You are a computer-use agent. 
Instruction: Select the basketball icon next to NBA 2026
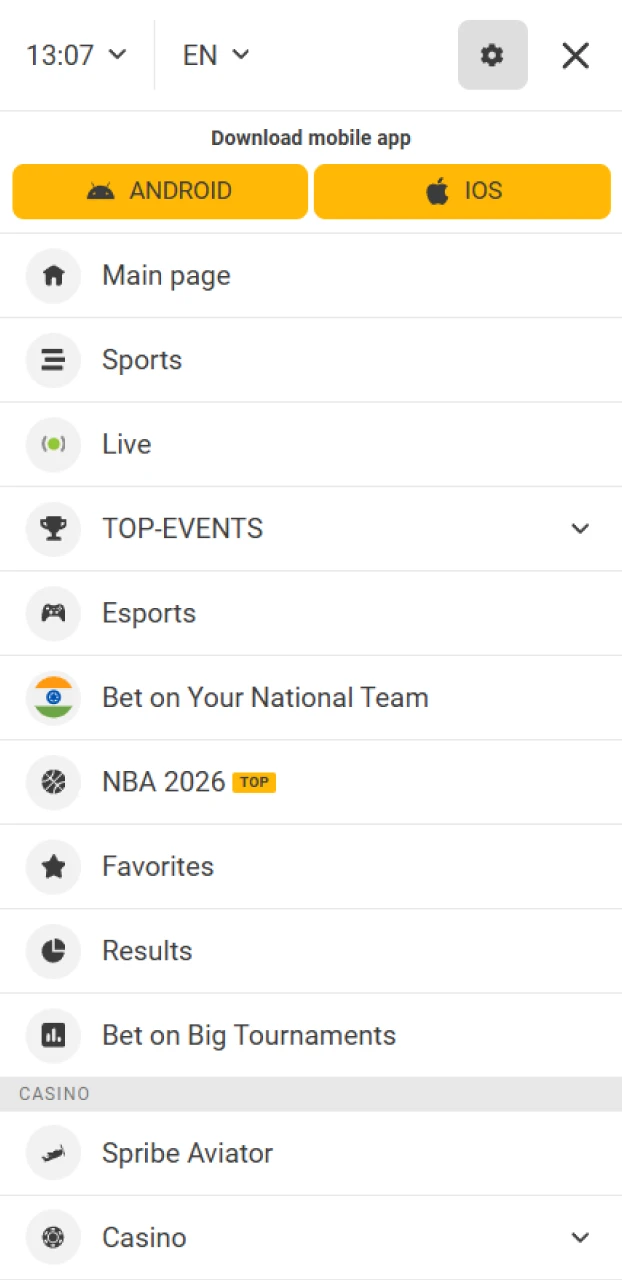[53, 782]
